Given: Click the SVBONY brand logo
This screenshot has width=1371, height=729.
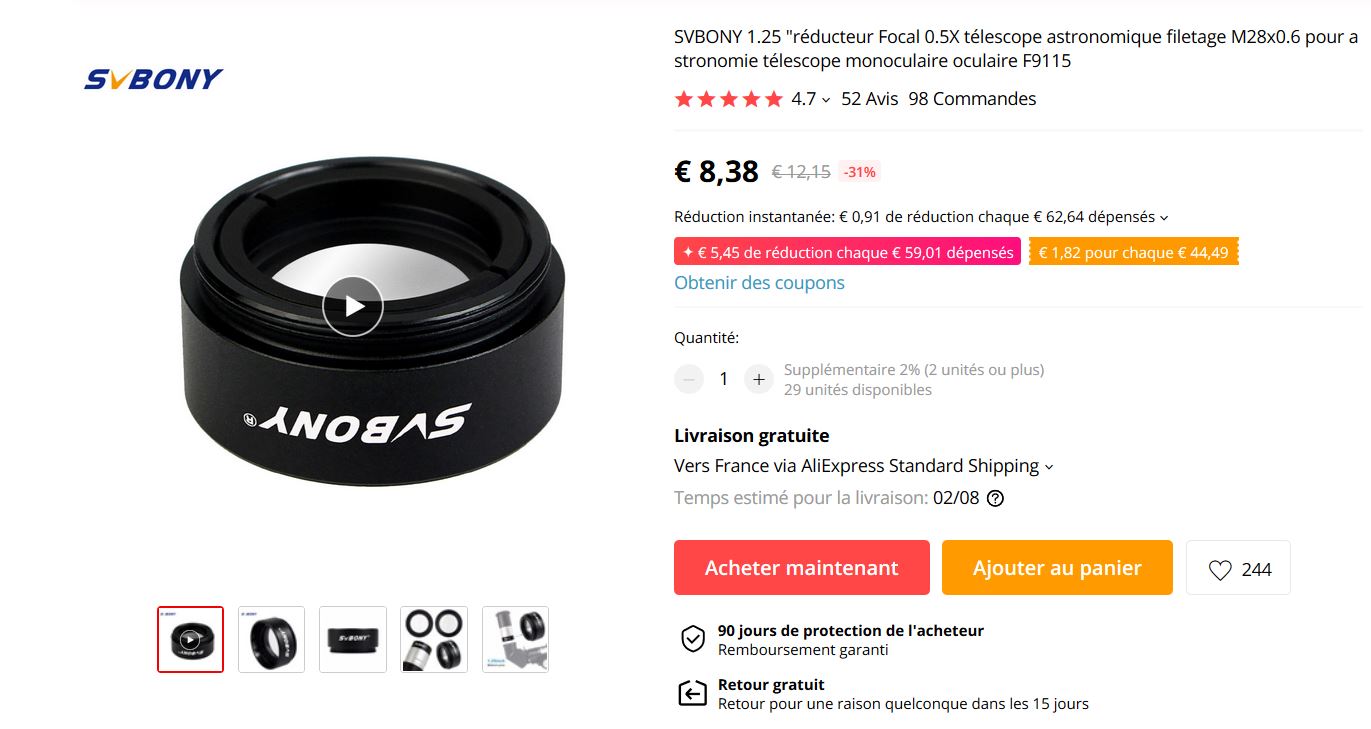Looking at the screenshot, I should (x=153, y=79).
